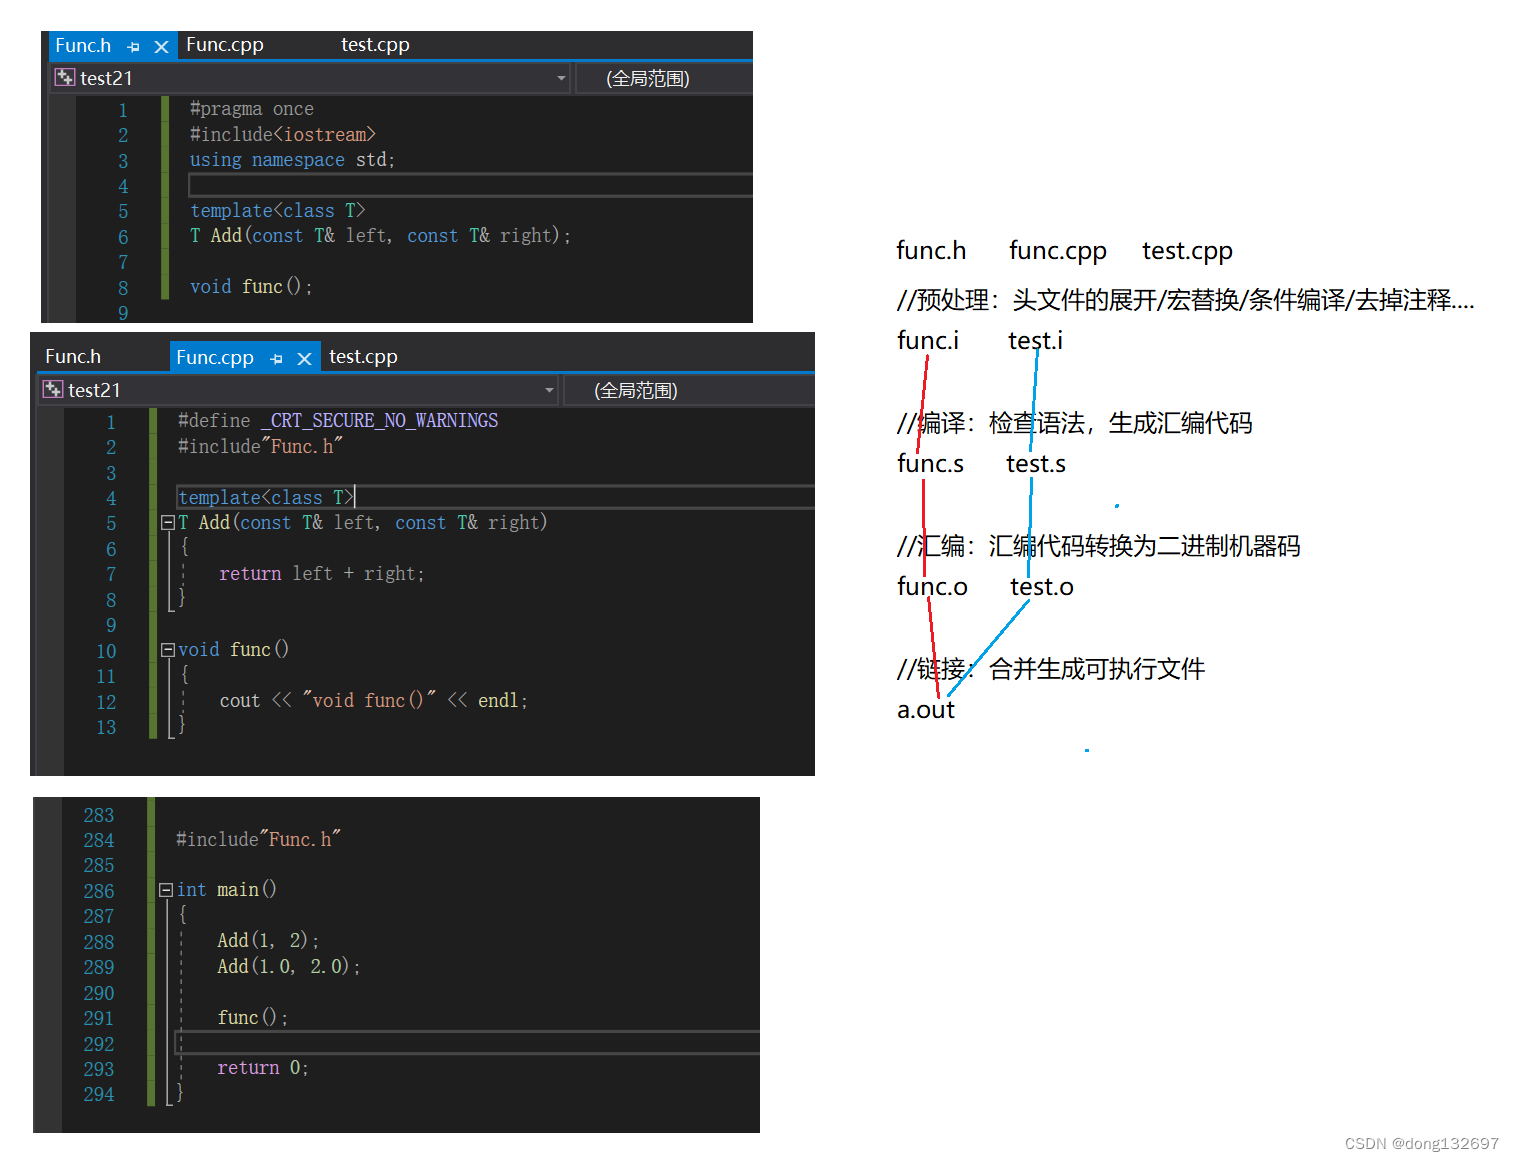Image resolution: width=1514 pixels, height=1162 pixels.
Task: Close the Func.h tab in top editor
Action: click(161, 47)
